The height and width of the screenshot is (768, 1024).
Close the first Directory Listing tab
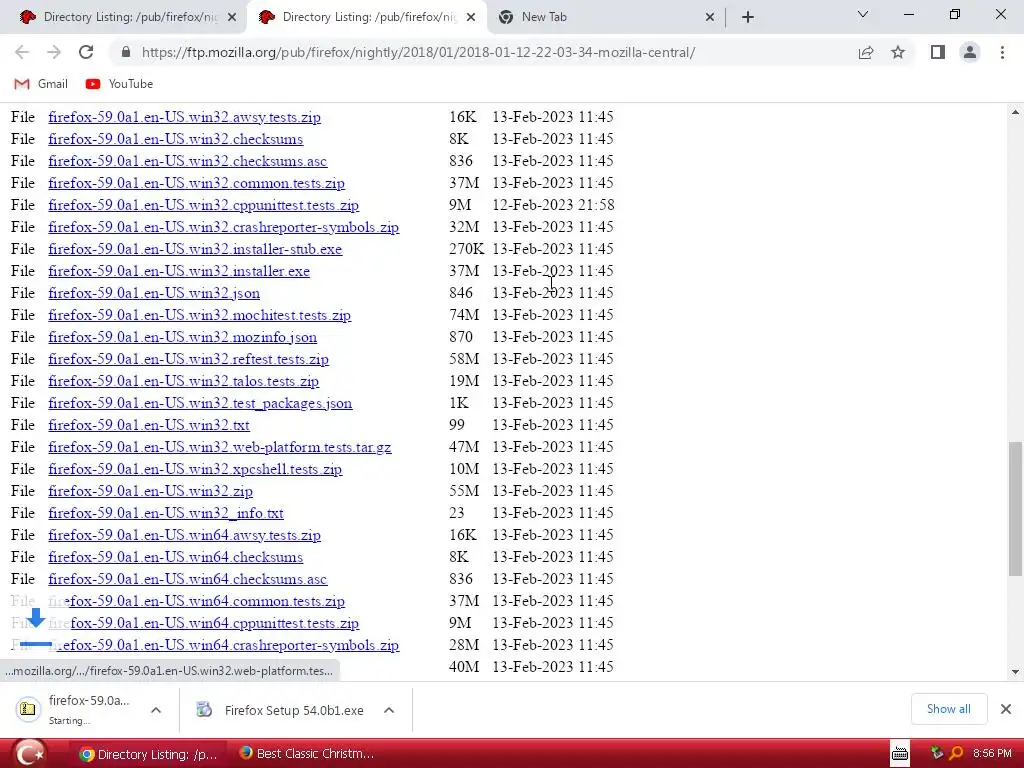[x=232, y=17]
